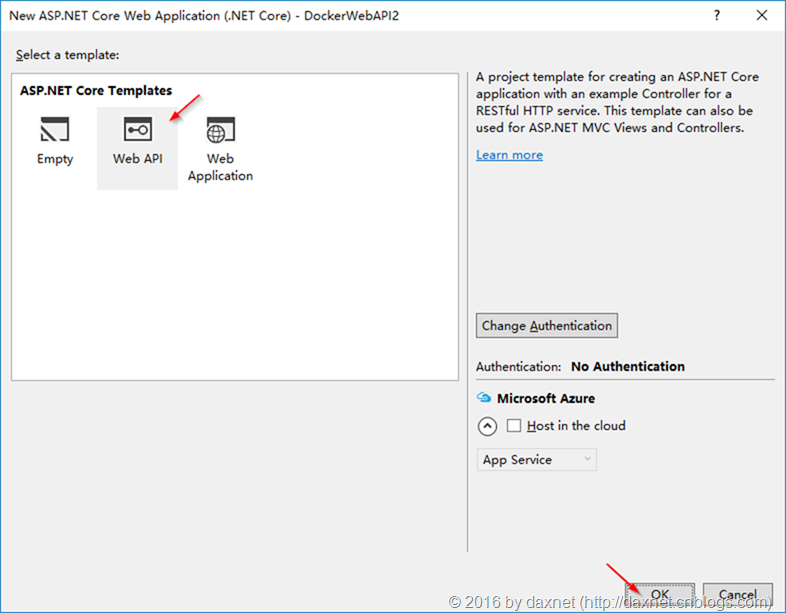Pick the Web Application template icon
This screenshot has width=786, height=613.
tap(221, 130)
